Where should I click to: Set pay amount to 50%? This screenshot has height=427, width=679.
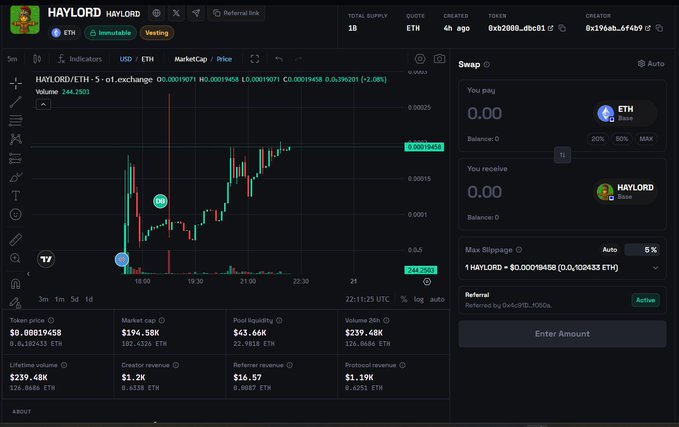tap(622, 139)
